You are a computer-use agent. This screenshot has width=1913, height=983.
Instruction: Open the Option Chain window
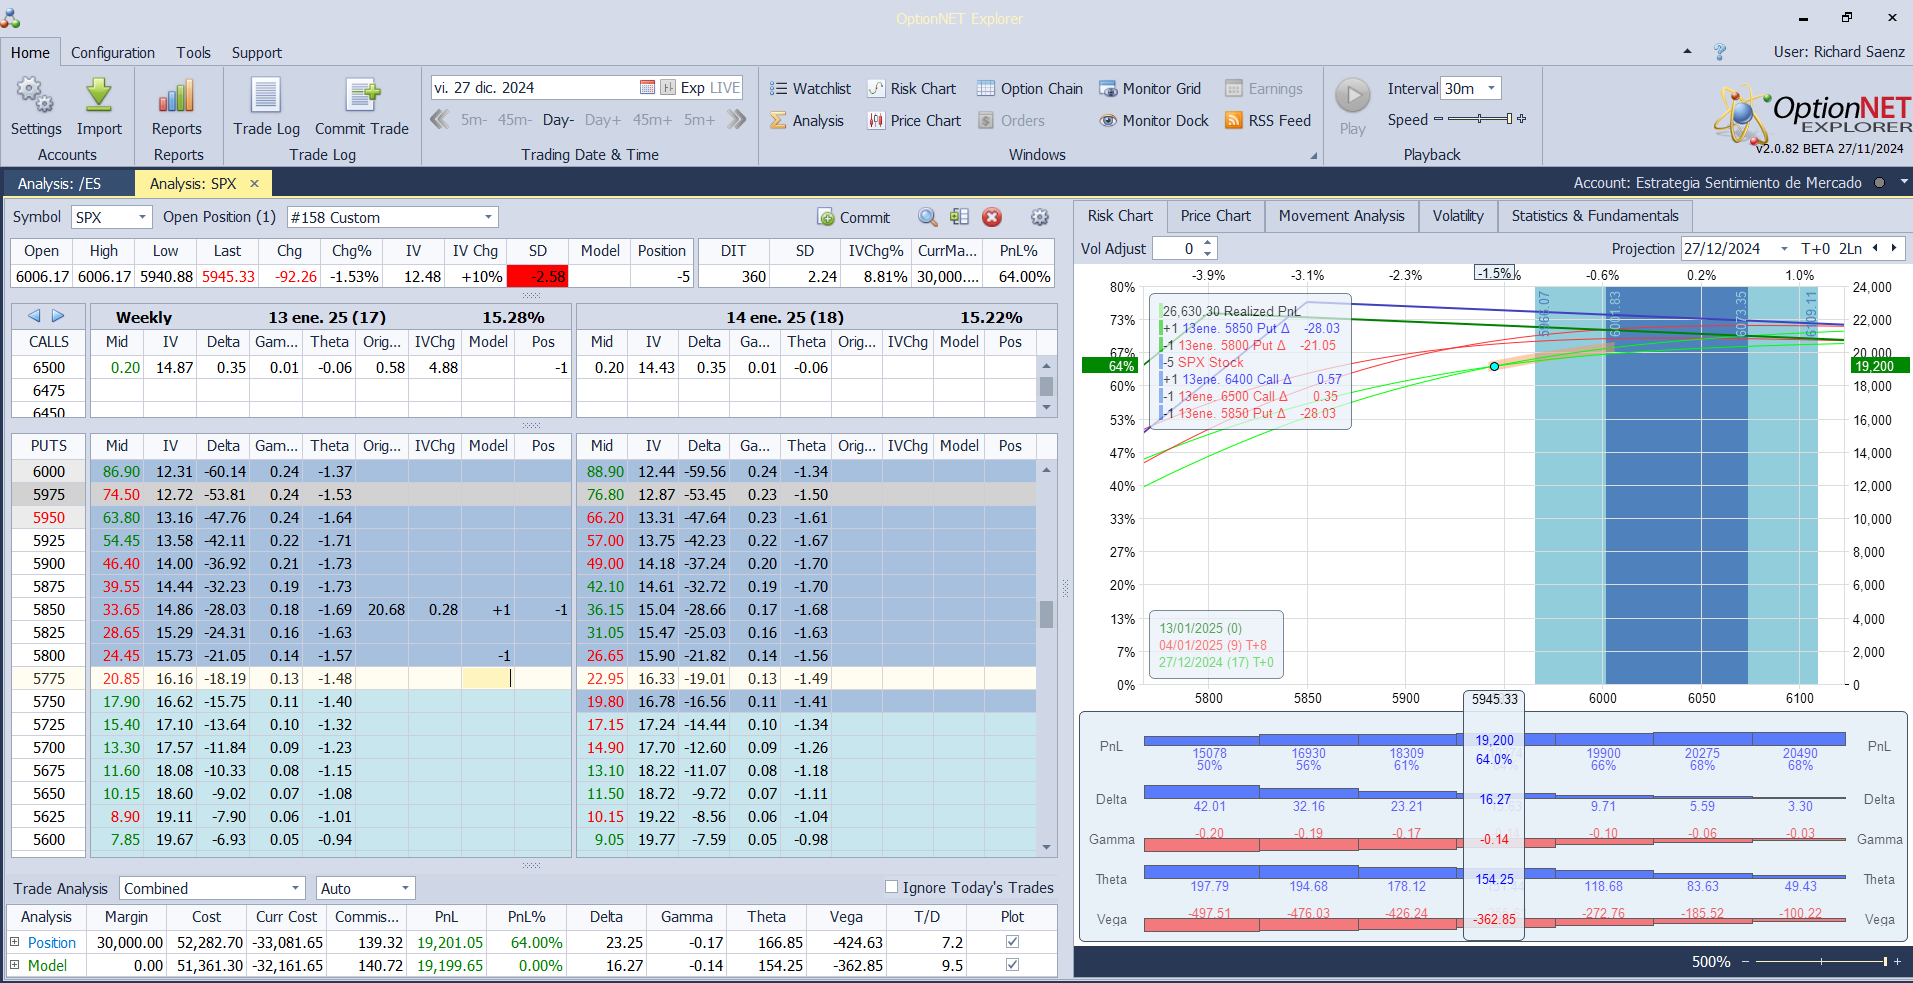tap(1030, 89)
